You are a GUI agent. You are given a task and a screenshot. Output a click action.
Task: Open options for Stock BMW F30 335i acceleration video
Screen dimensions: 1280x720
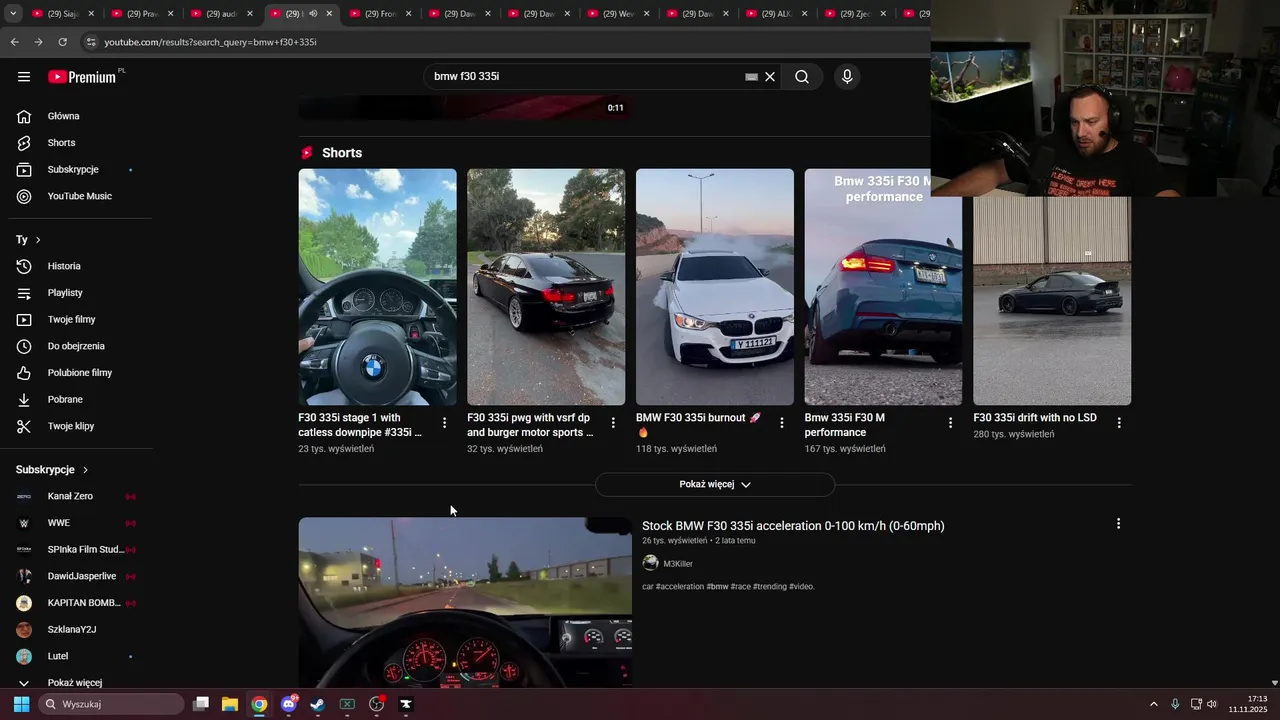pyautogui.click(x=1118, y=524)
